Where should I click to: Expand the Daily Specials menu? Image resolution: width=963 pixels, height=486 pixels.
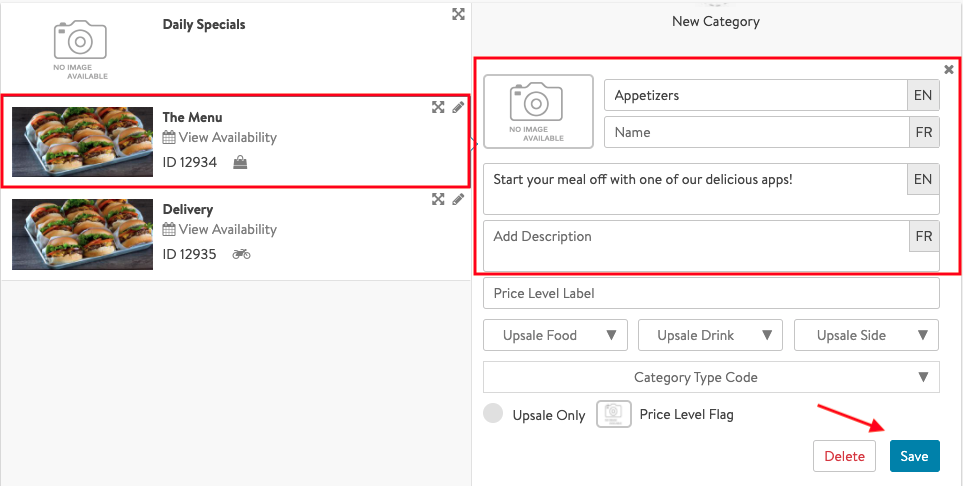tap(458, 14)
